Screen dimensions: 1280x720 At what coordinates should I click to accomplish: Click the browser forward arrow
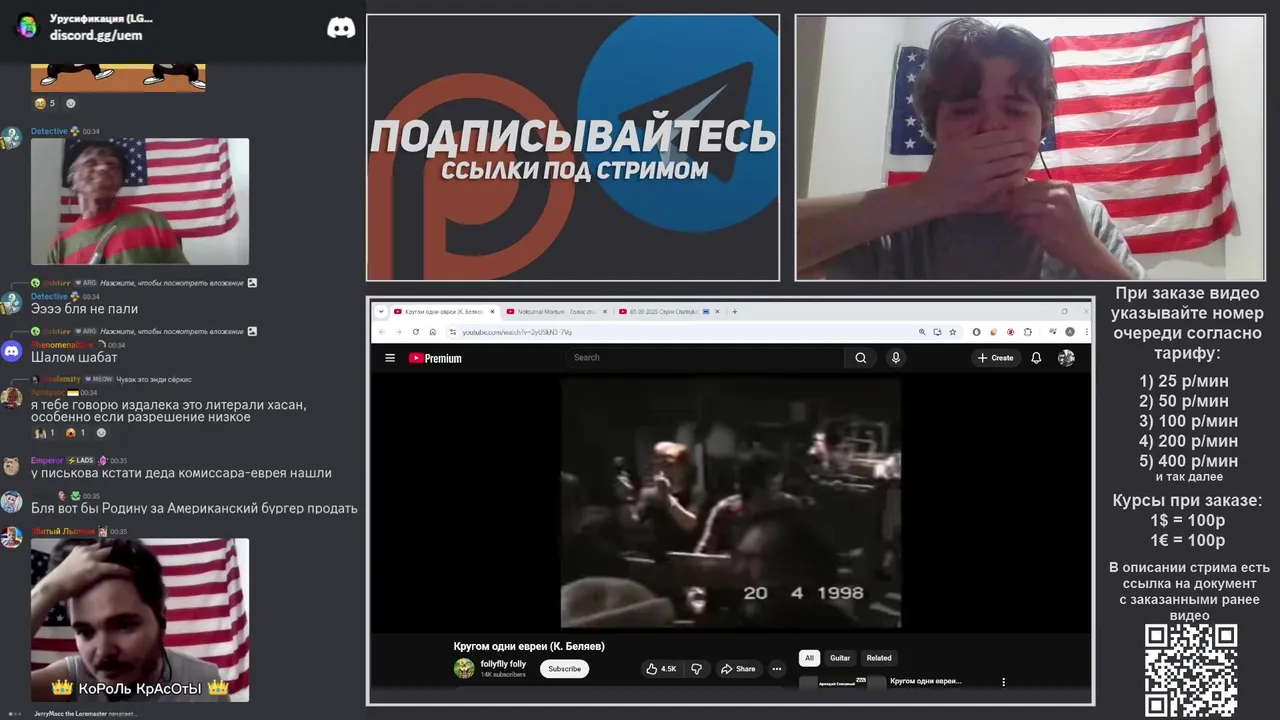399,332
